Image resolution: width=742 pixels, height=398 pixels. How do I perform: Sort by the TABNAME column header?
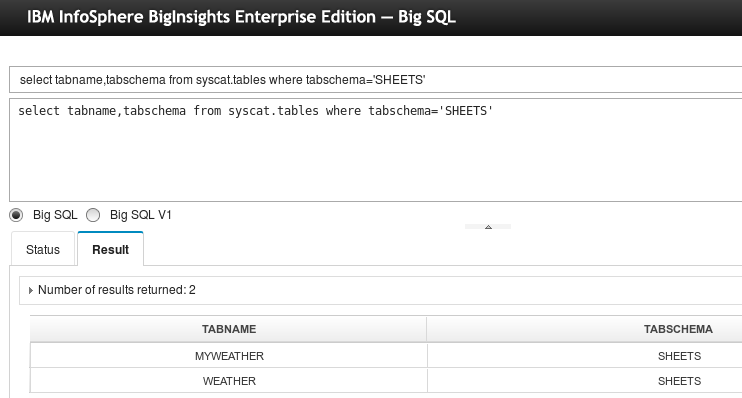coord(229,329)
